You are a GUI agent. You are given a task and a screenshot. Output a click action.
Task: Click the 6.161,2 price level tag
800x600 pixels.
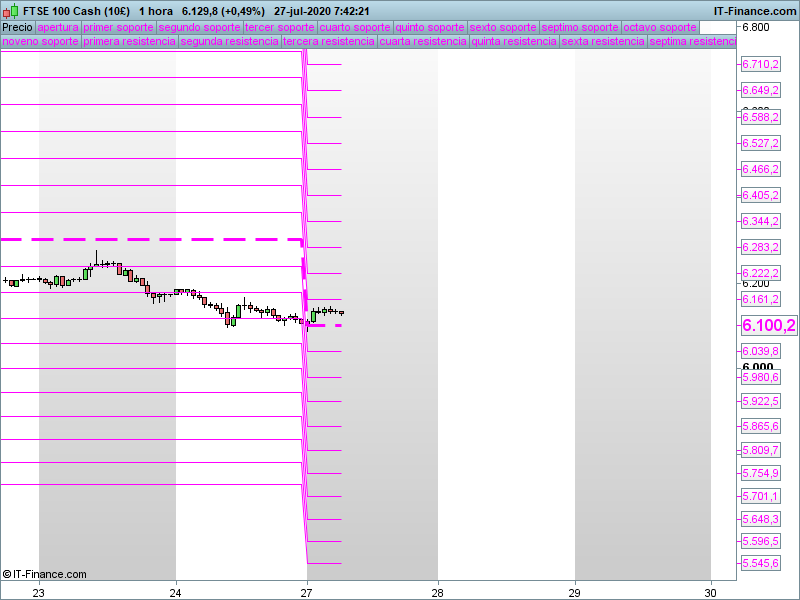pyautogui.click(x=761, y=299)
